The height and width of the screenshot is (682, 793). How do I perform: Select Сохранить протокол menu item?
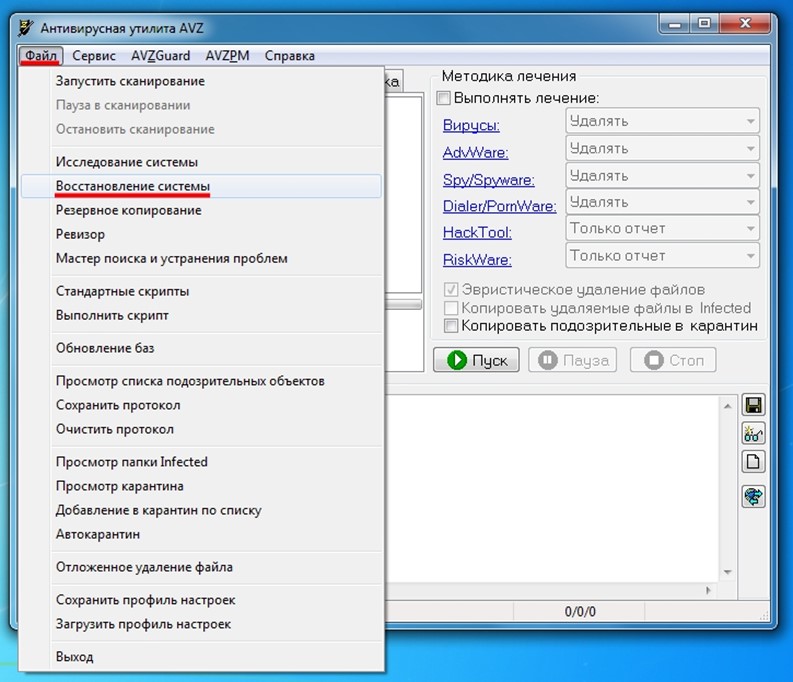click(x=201, y=405)
